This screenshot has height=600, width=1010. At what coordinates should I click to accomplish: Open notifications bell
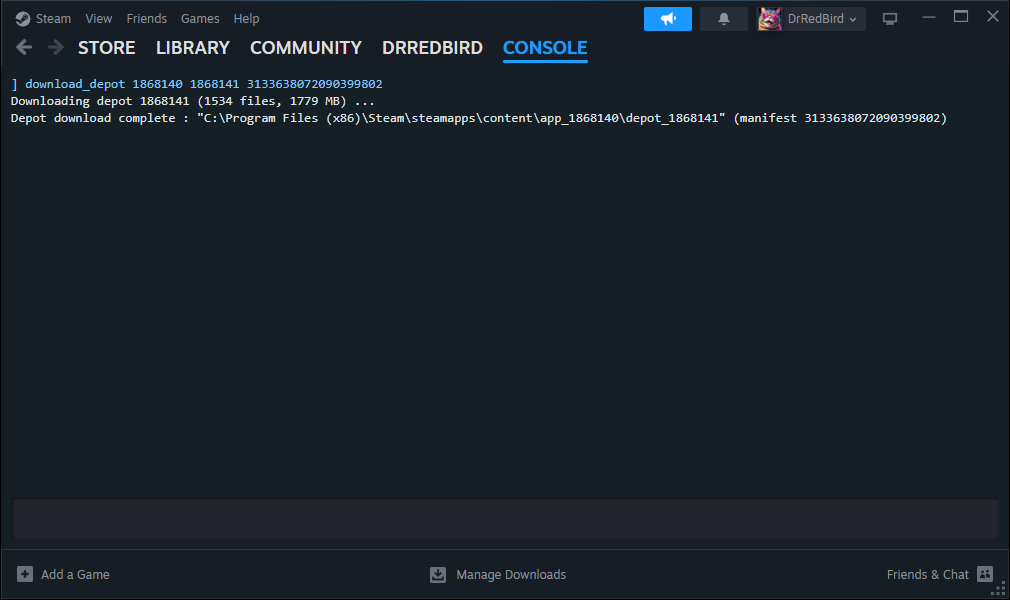coord(723,19)
